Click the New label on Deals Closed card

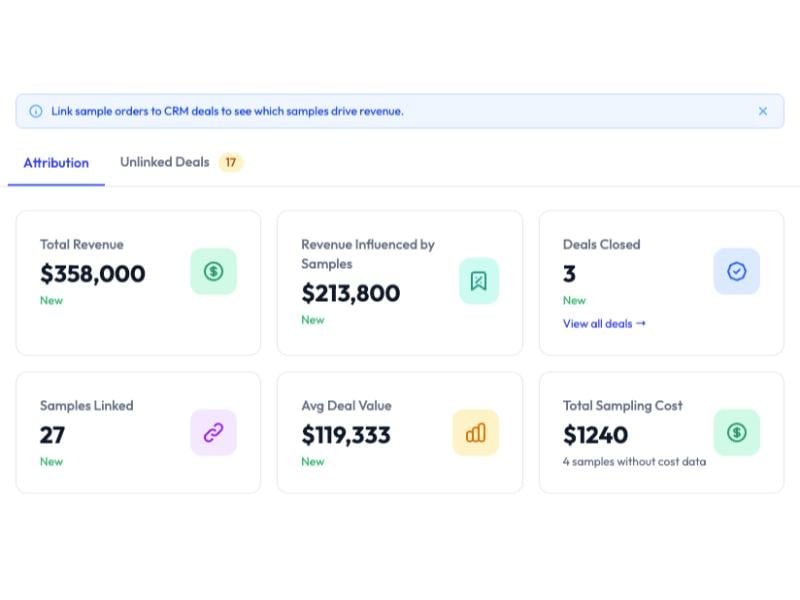574,300
